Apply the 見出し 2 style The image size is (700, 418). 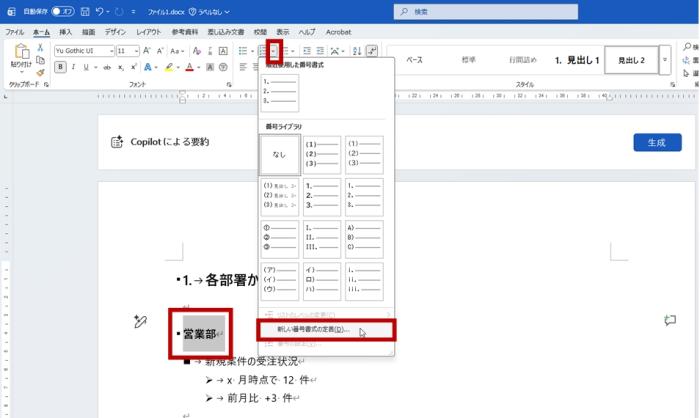[x=631, y=60]
